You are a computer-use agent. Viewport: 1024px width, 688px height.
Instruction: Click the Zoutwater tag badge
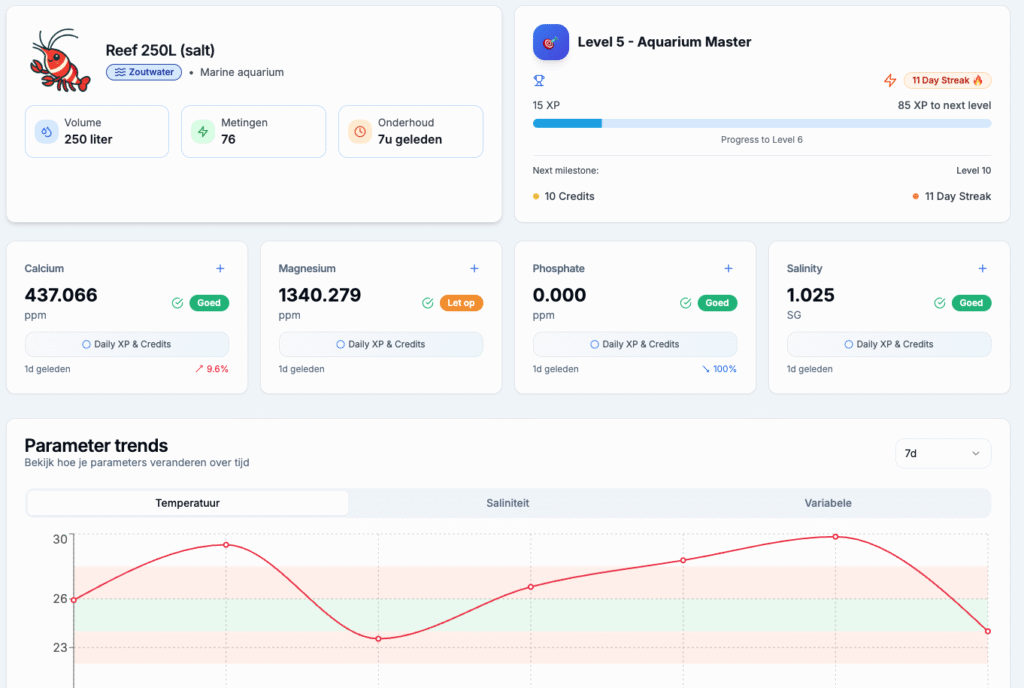pyautogui.click(x=148, y=72)
